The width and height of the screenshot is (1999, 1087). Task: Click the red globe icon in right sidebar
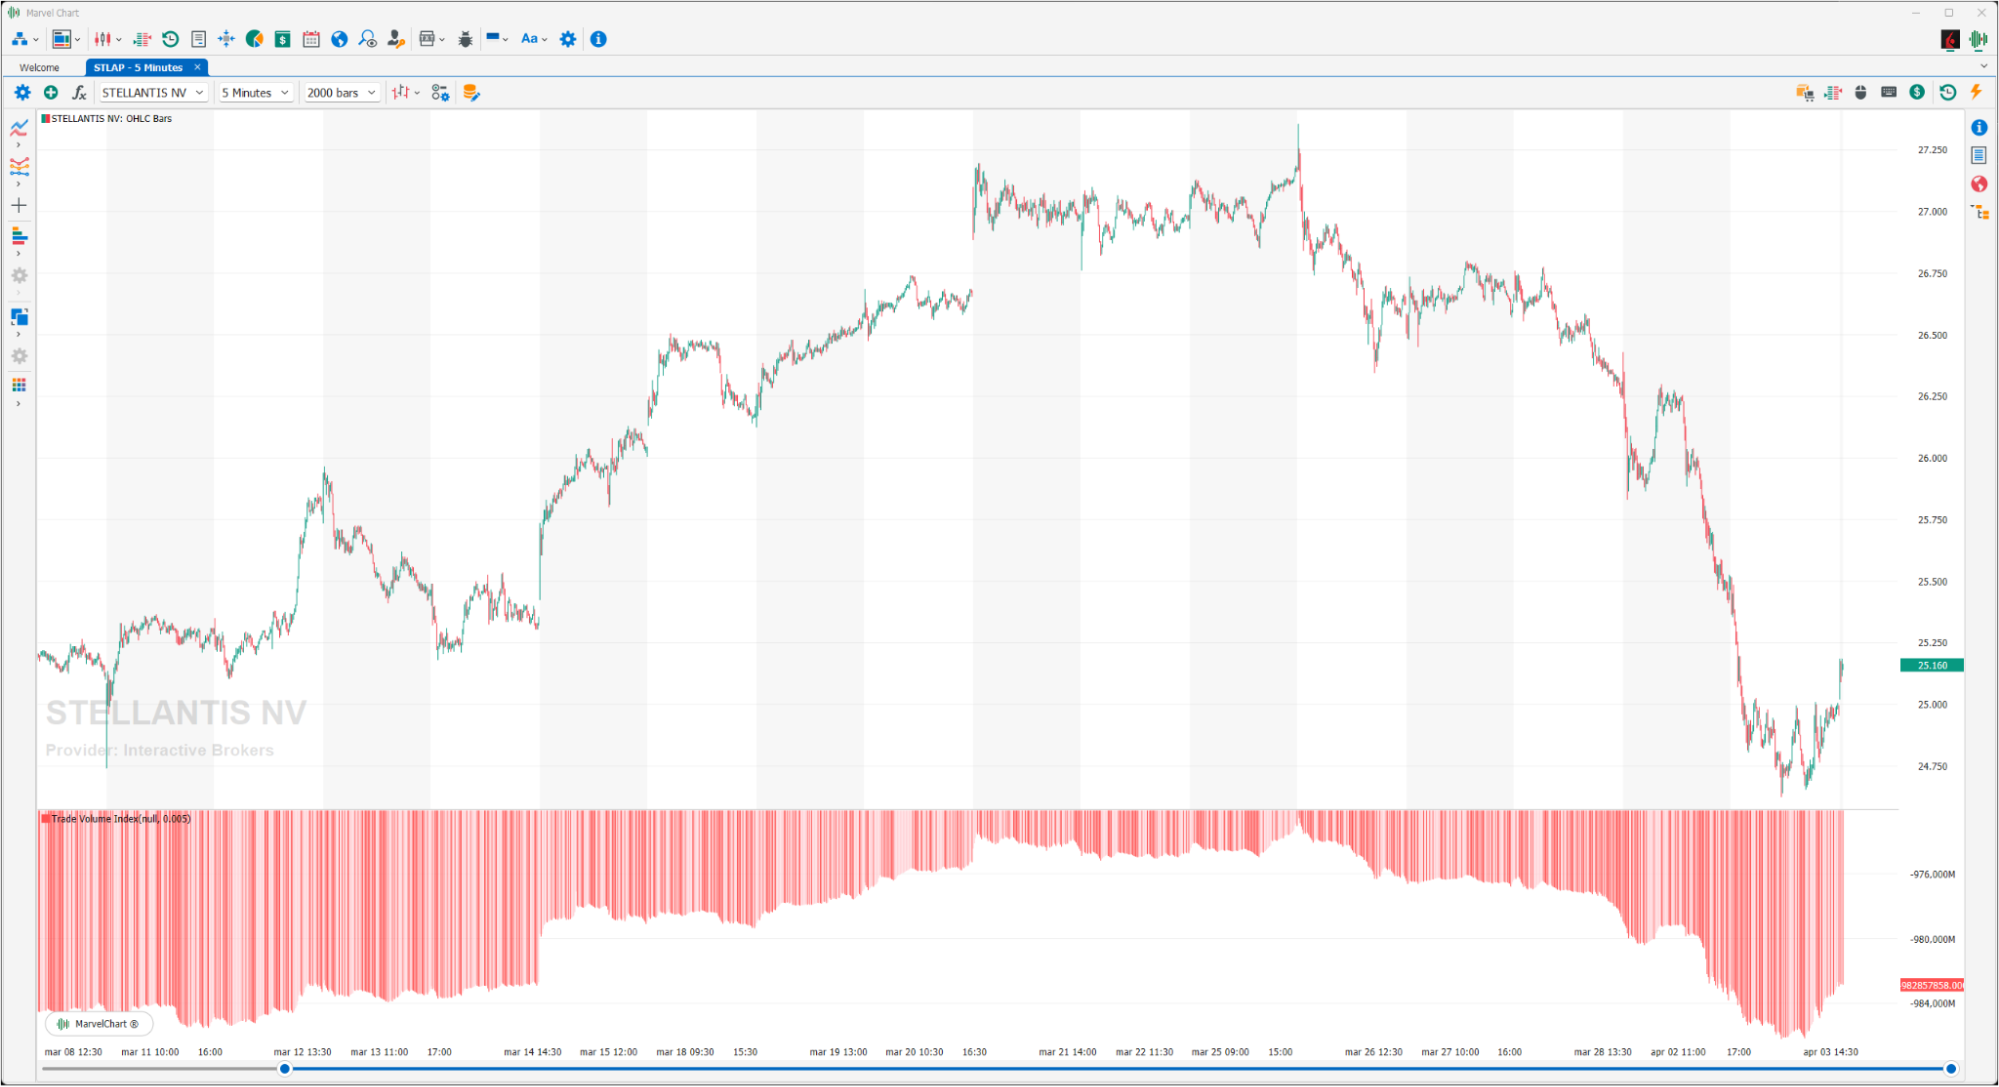pos(1978,184)
